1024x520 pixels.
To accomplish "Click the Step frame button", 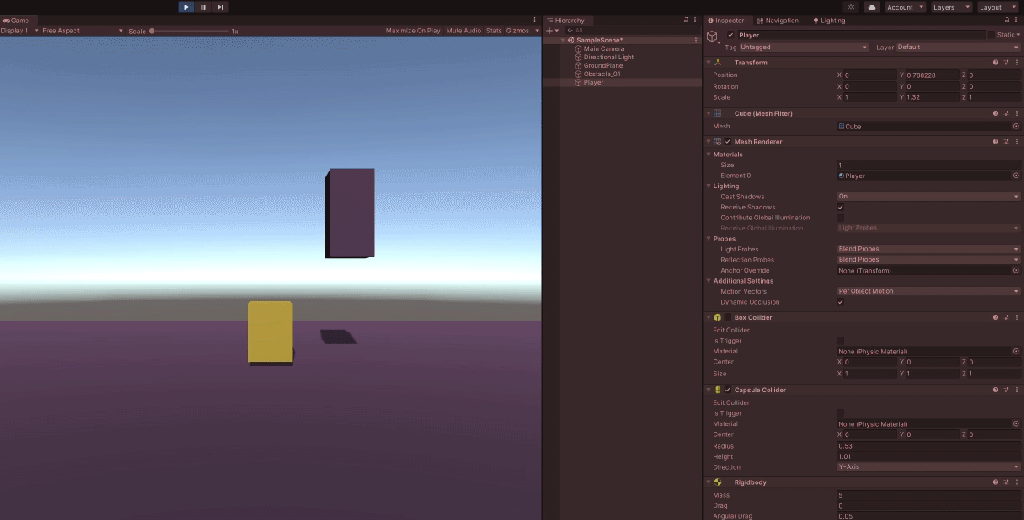I will (220, 7).
